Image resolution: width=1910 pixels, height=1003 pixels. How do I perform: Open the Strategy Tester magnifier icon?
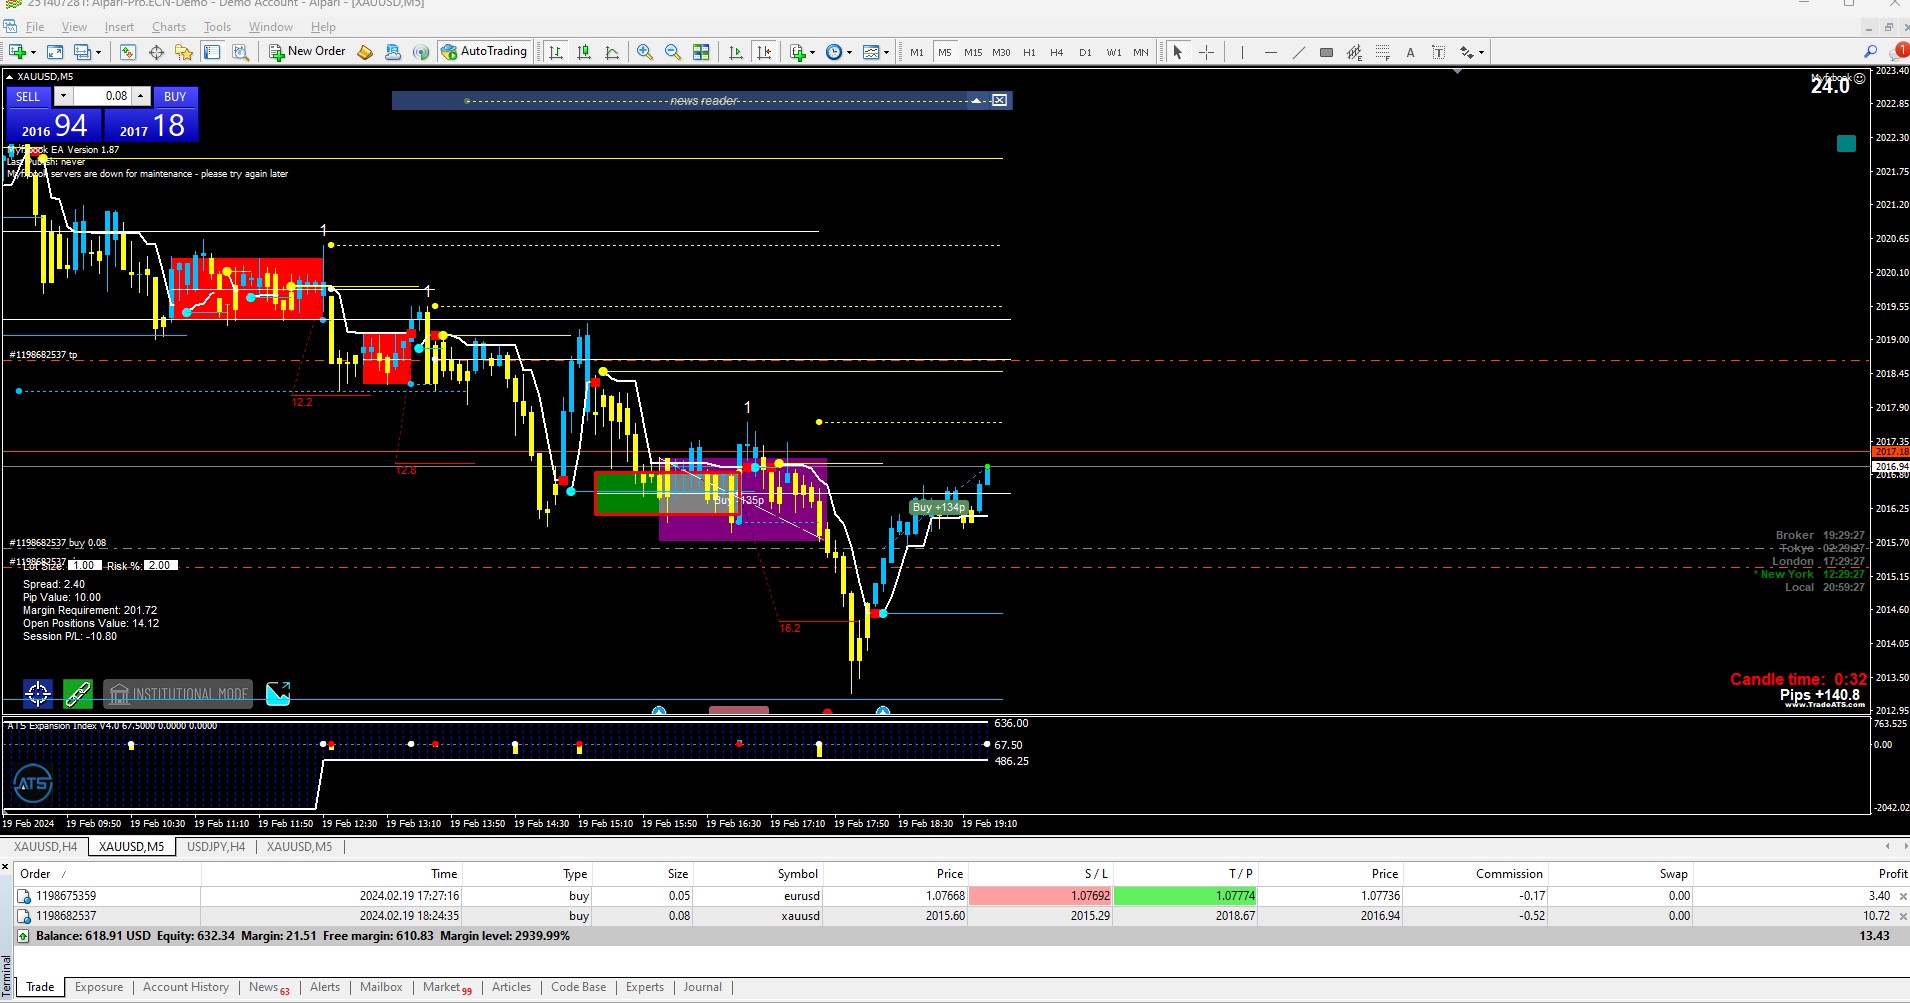240,52
